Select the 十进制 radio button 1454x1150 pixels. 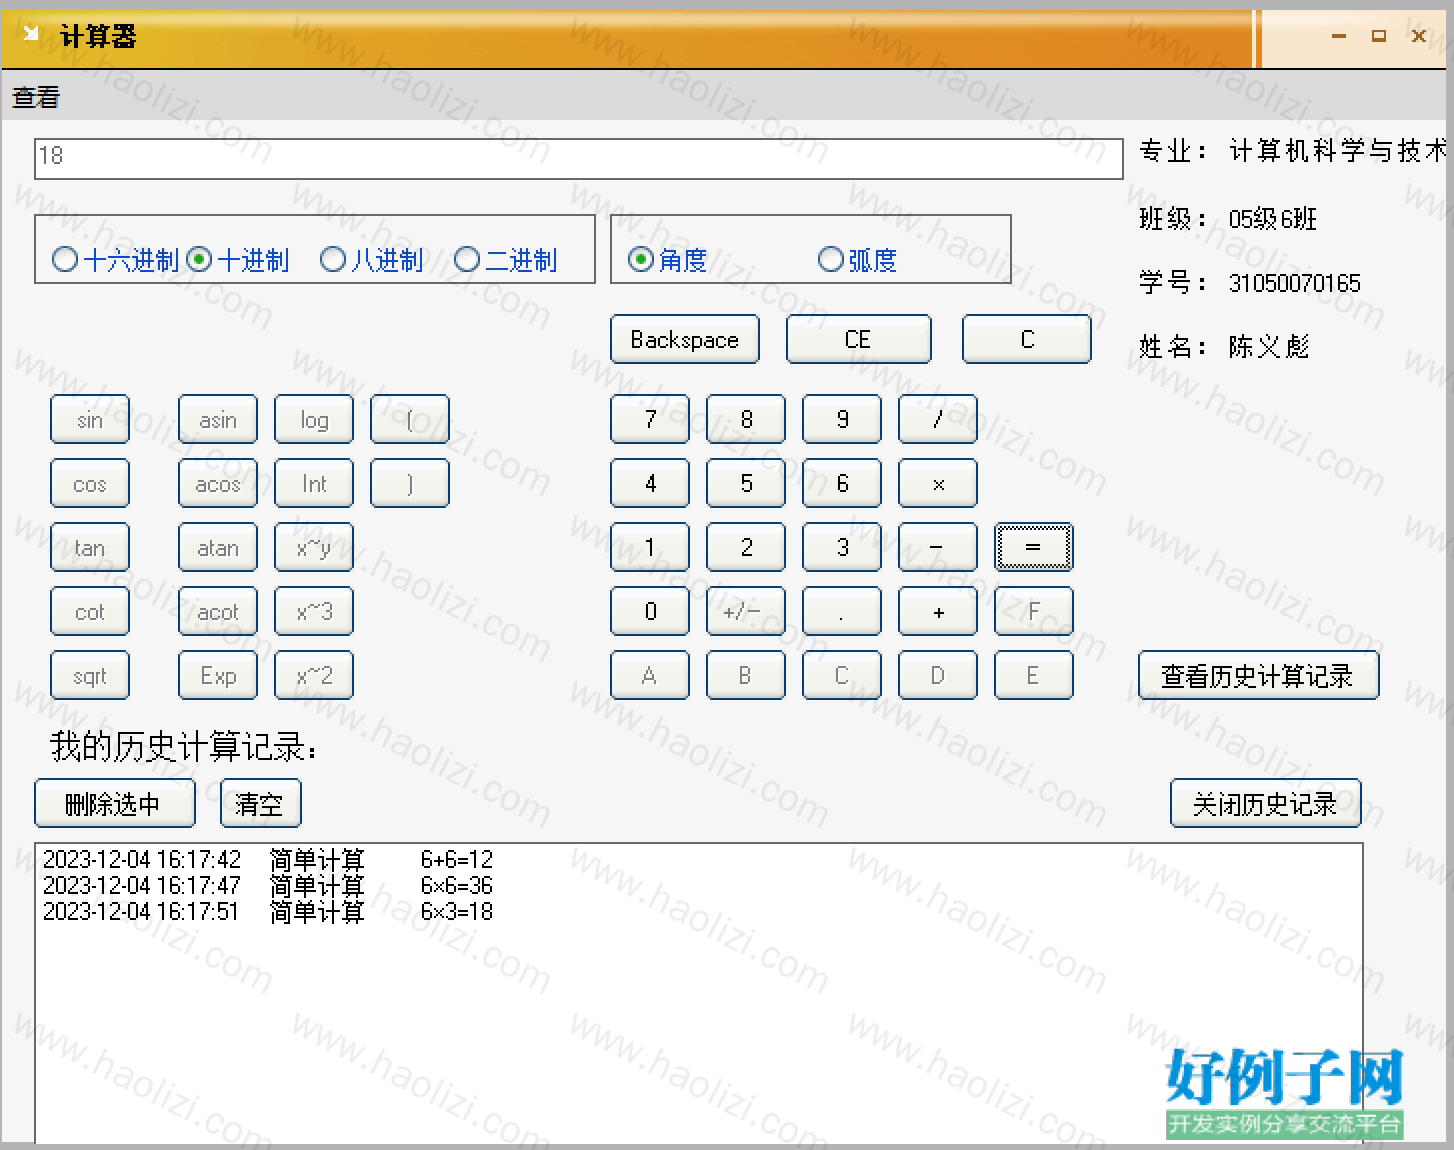pyautogui.click(x=238, y=260)
